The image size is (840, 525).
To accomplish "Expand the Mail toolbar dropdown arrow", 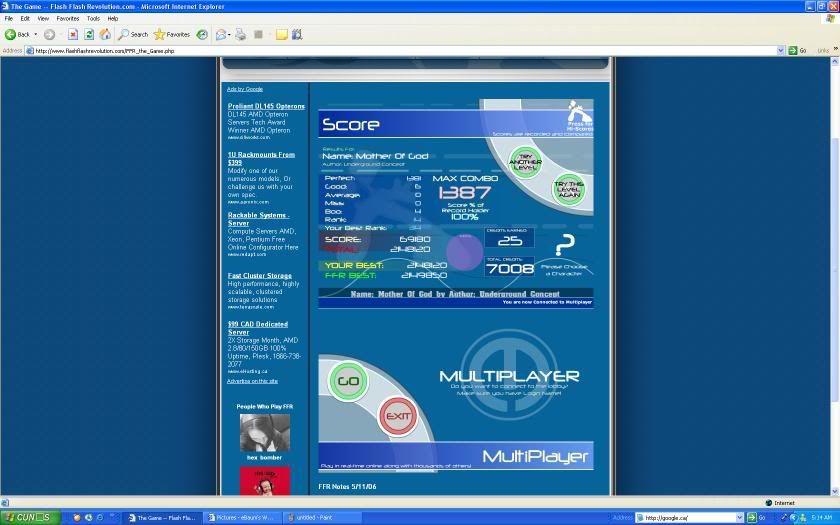I will click(x=229, y=34).
